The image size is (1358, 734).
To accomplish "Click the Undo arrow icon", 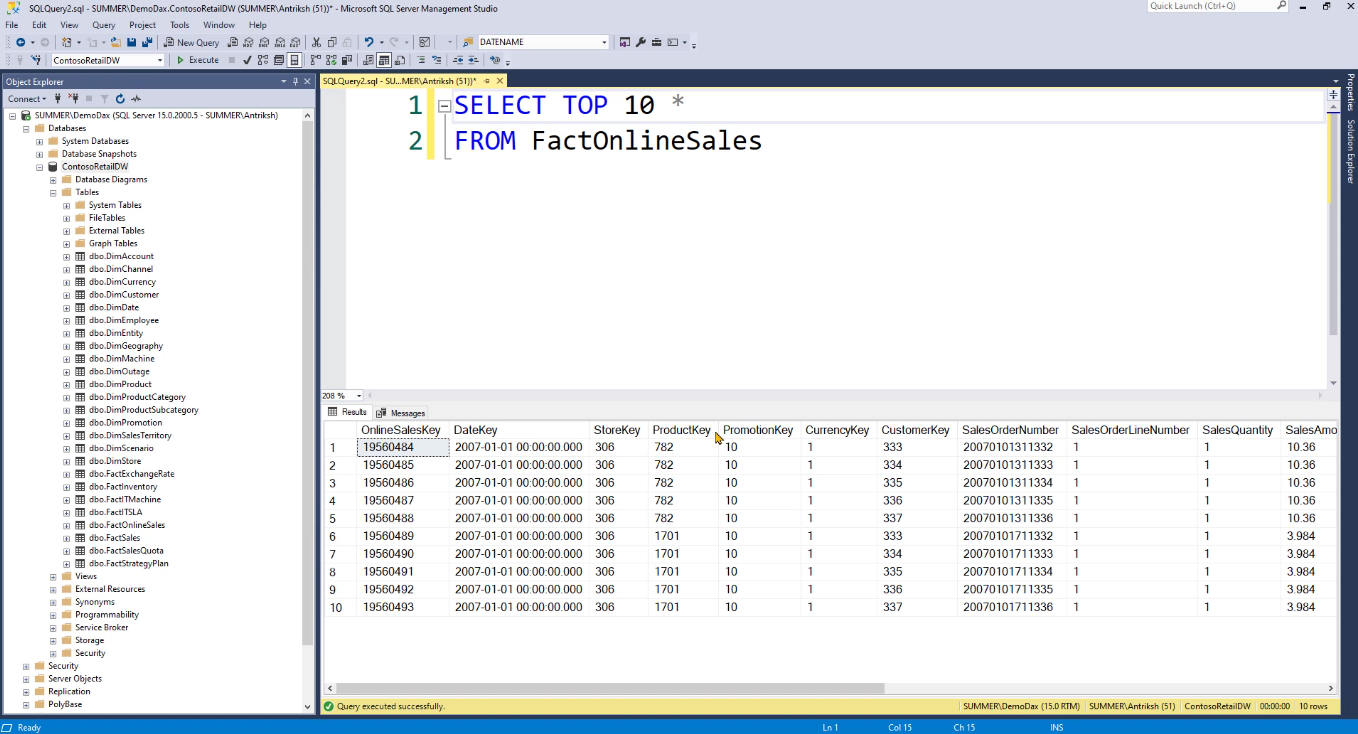I will pyautogui.click(x=369, y=42).
